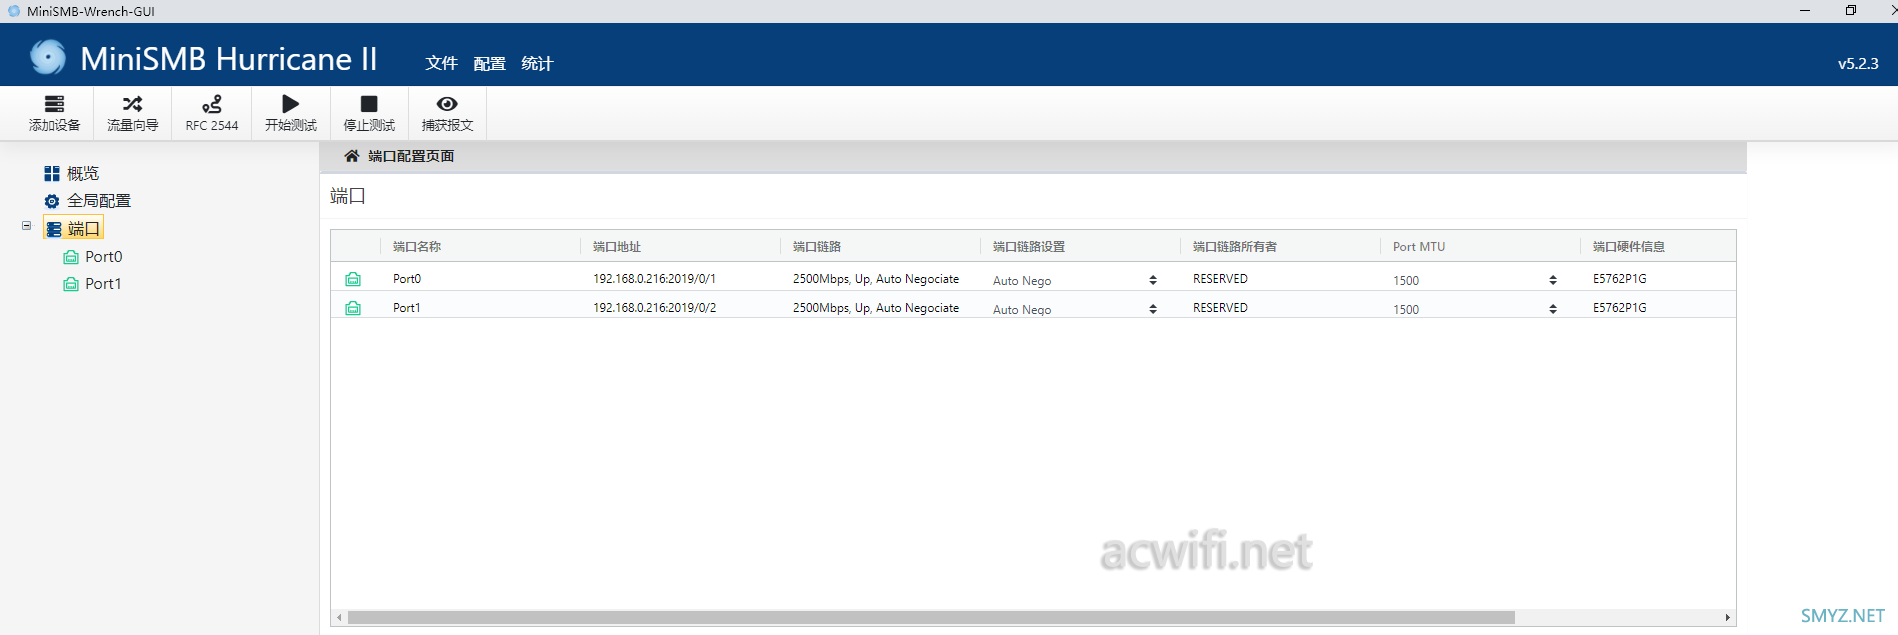The image size is (1898, 635).
Task: Click the 端口 section heading
Action: click(348, 196)
